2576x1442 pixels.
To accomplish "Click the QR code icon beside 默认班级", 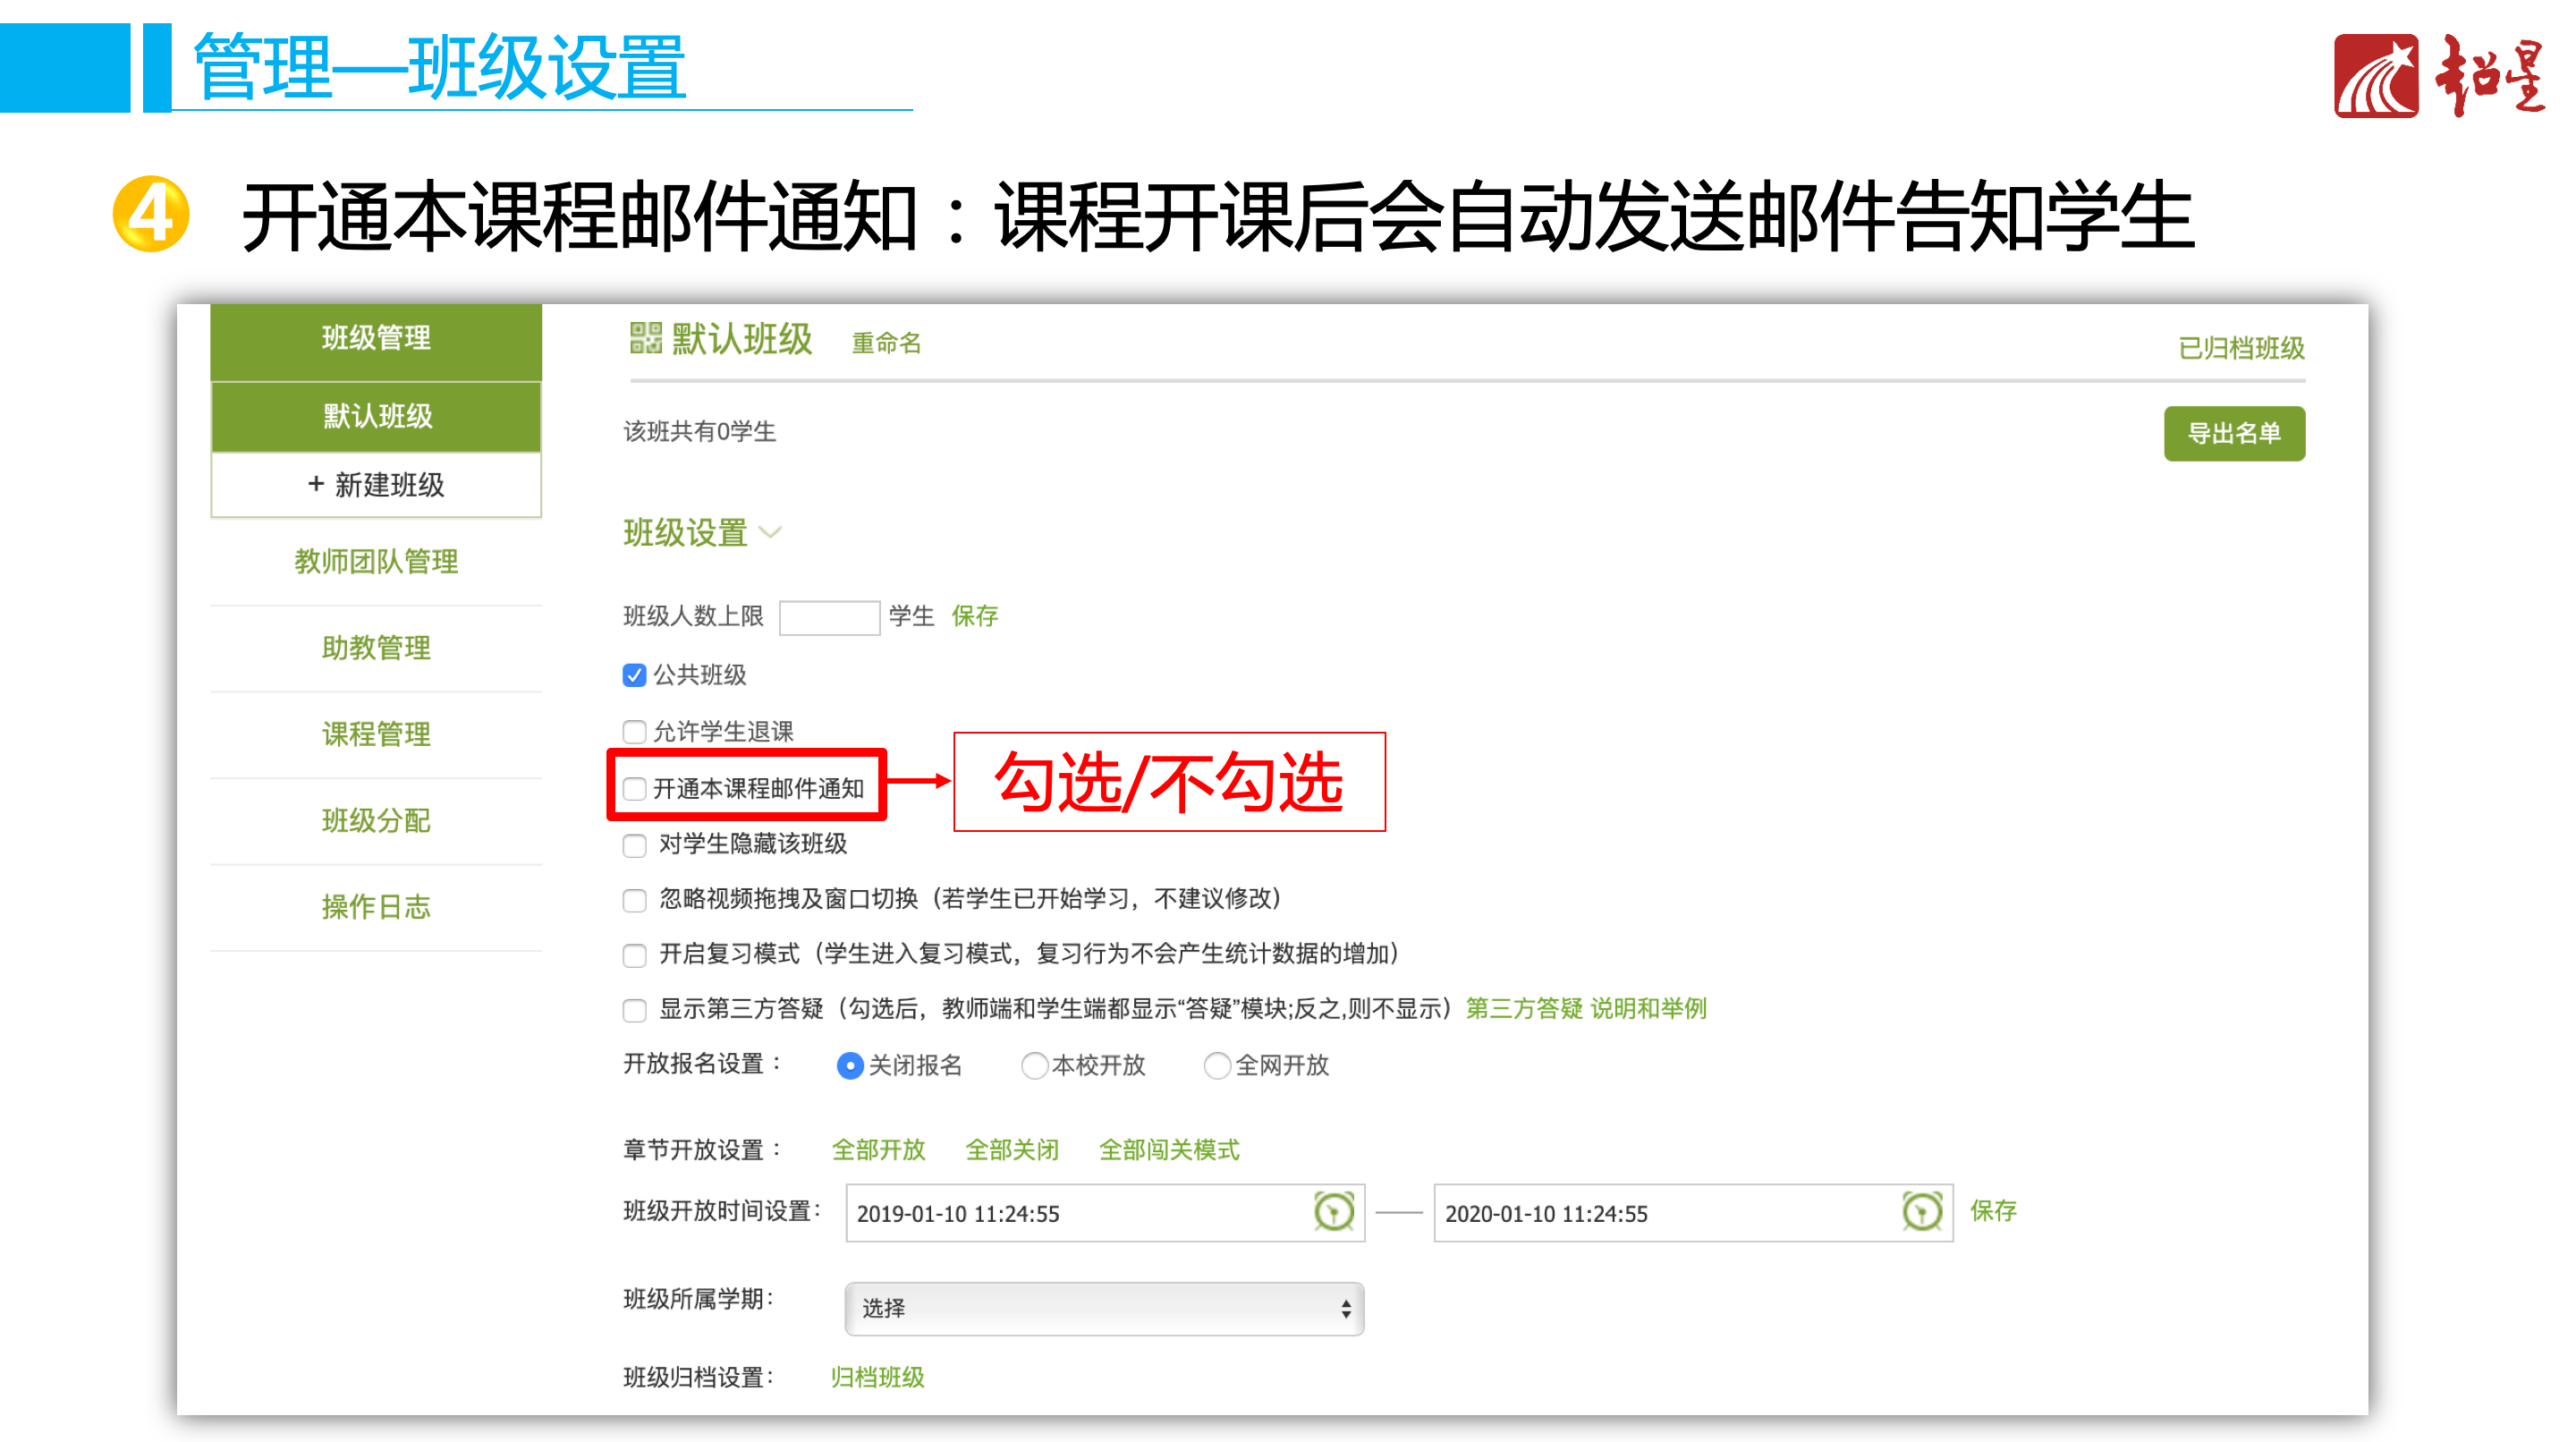I will click(x=645, y=338).
